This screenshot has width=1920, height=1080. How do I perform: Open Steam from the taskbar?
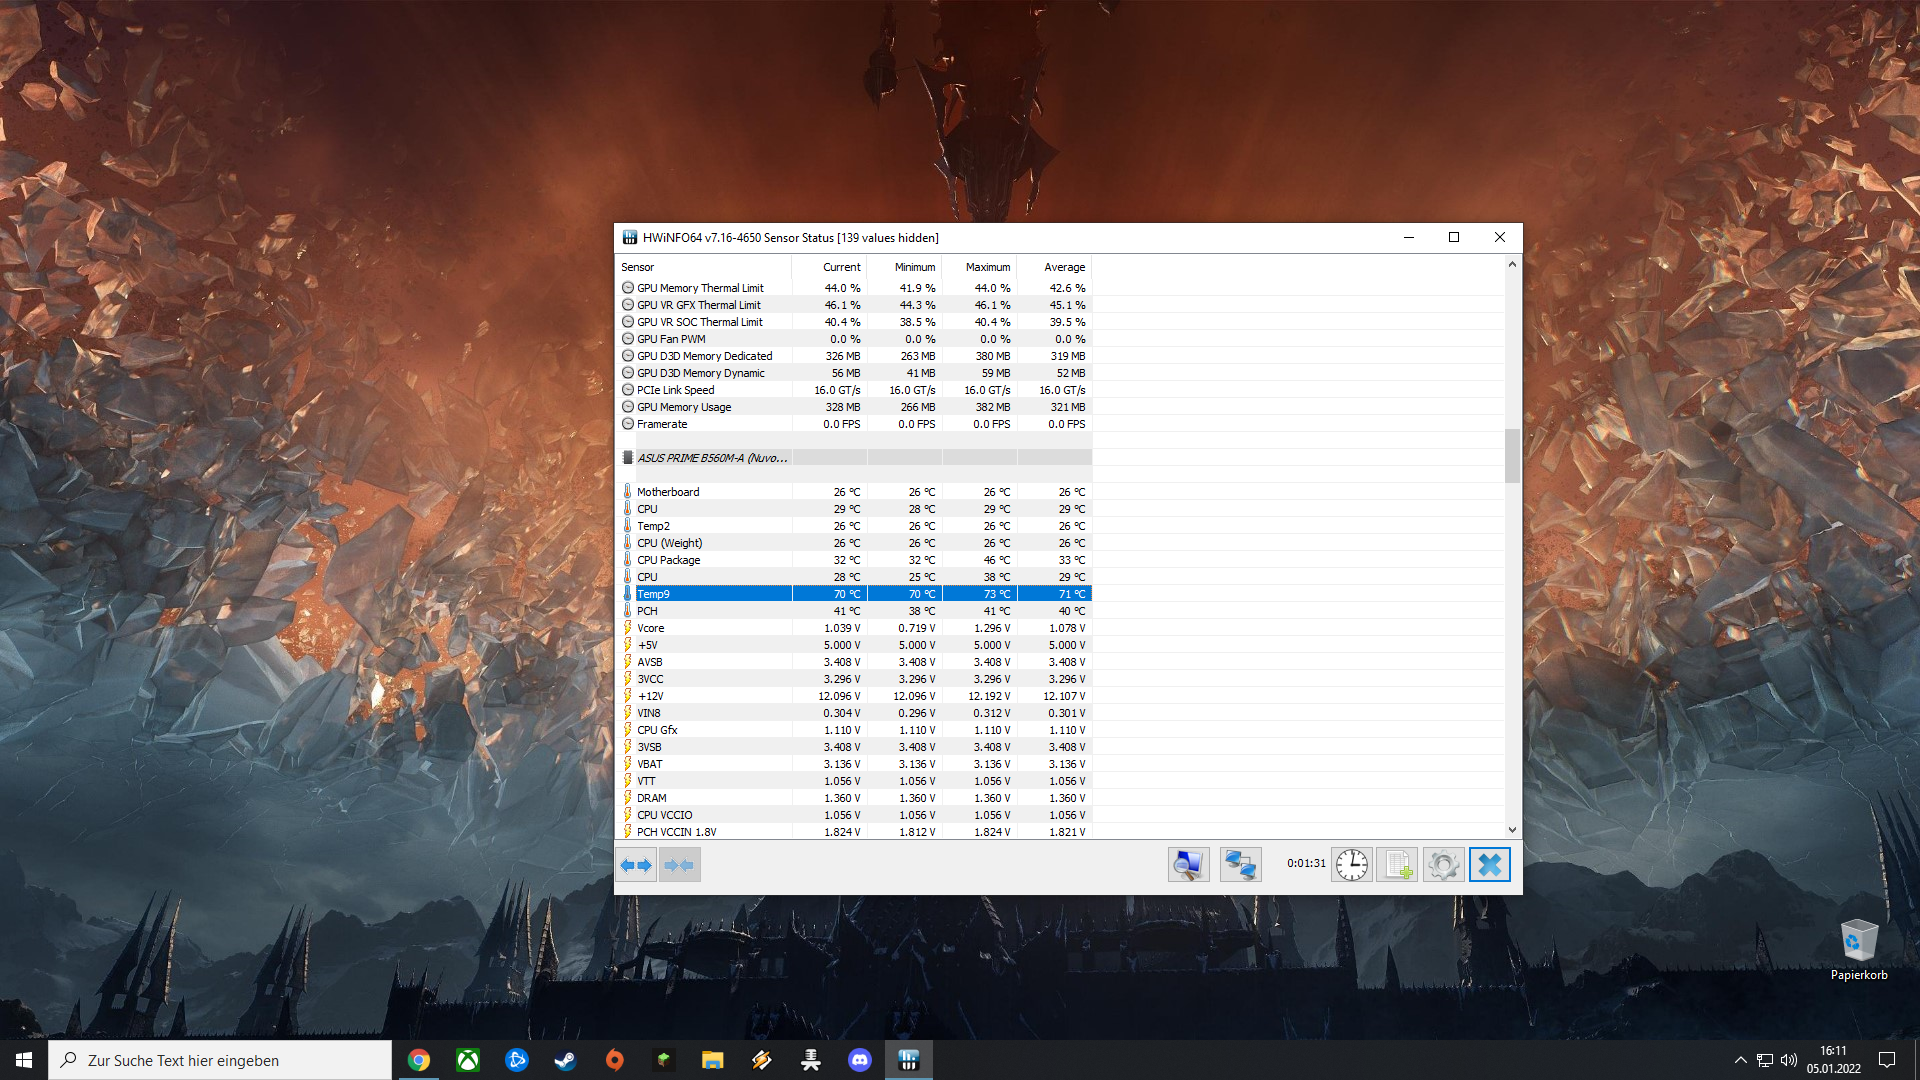[x=565, y=1060]
